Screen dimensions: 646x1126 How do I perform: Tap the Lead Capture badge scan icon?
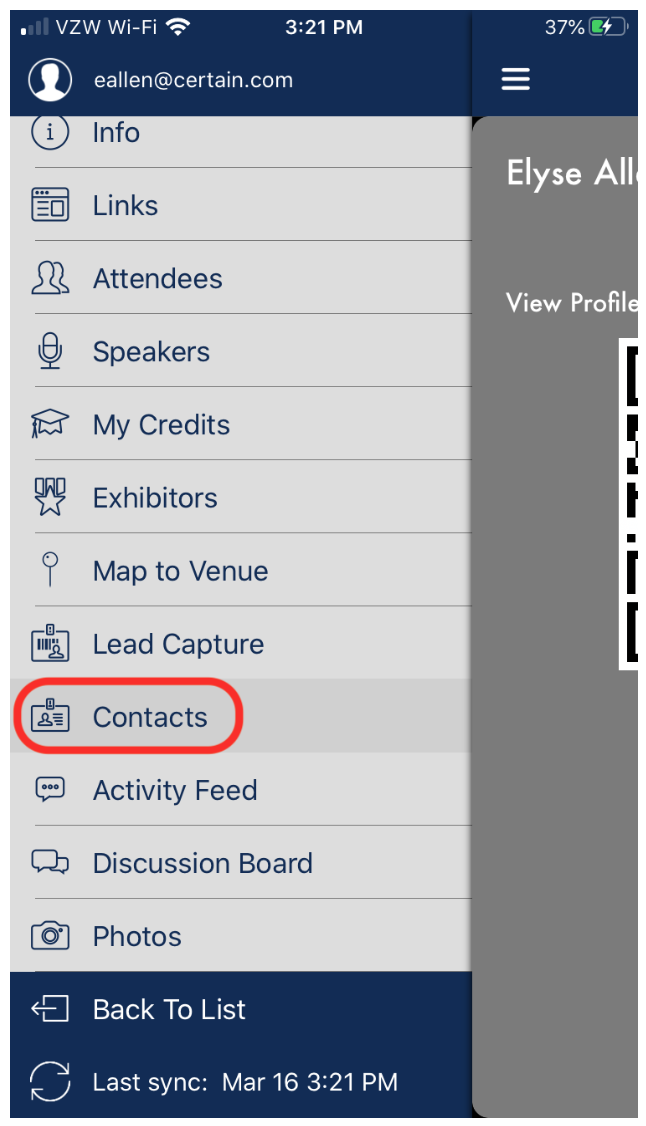50,643
